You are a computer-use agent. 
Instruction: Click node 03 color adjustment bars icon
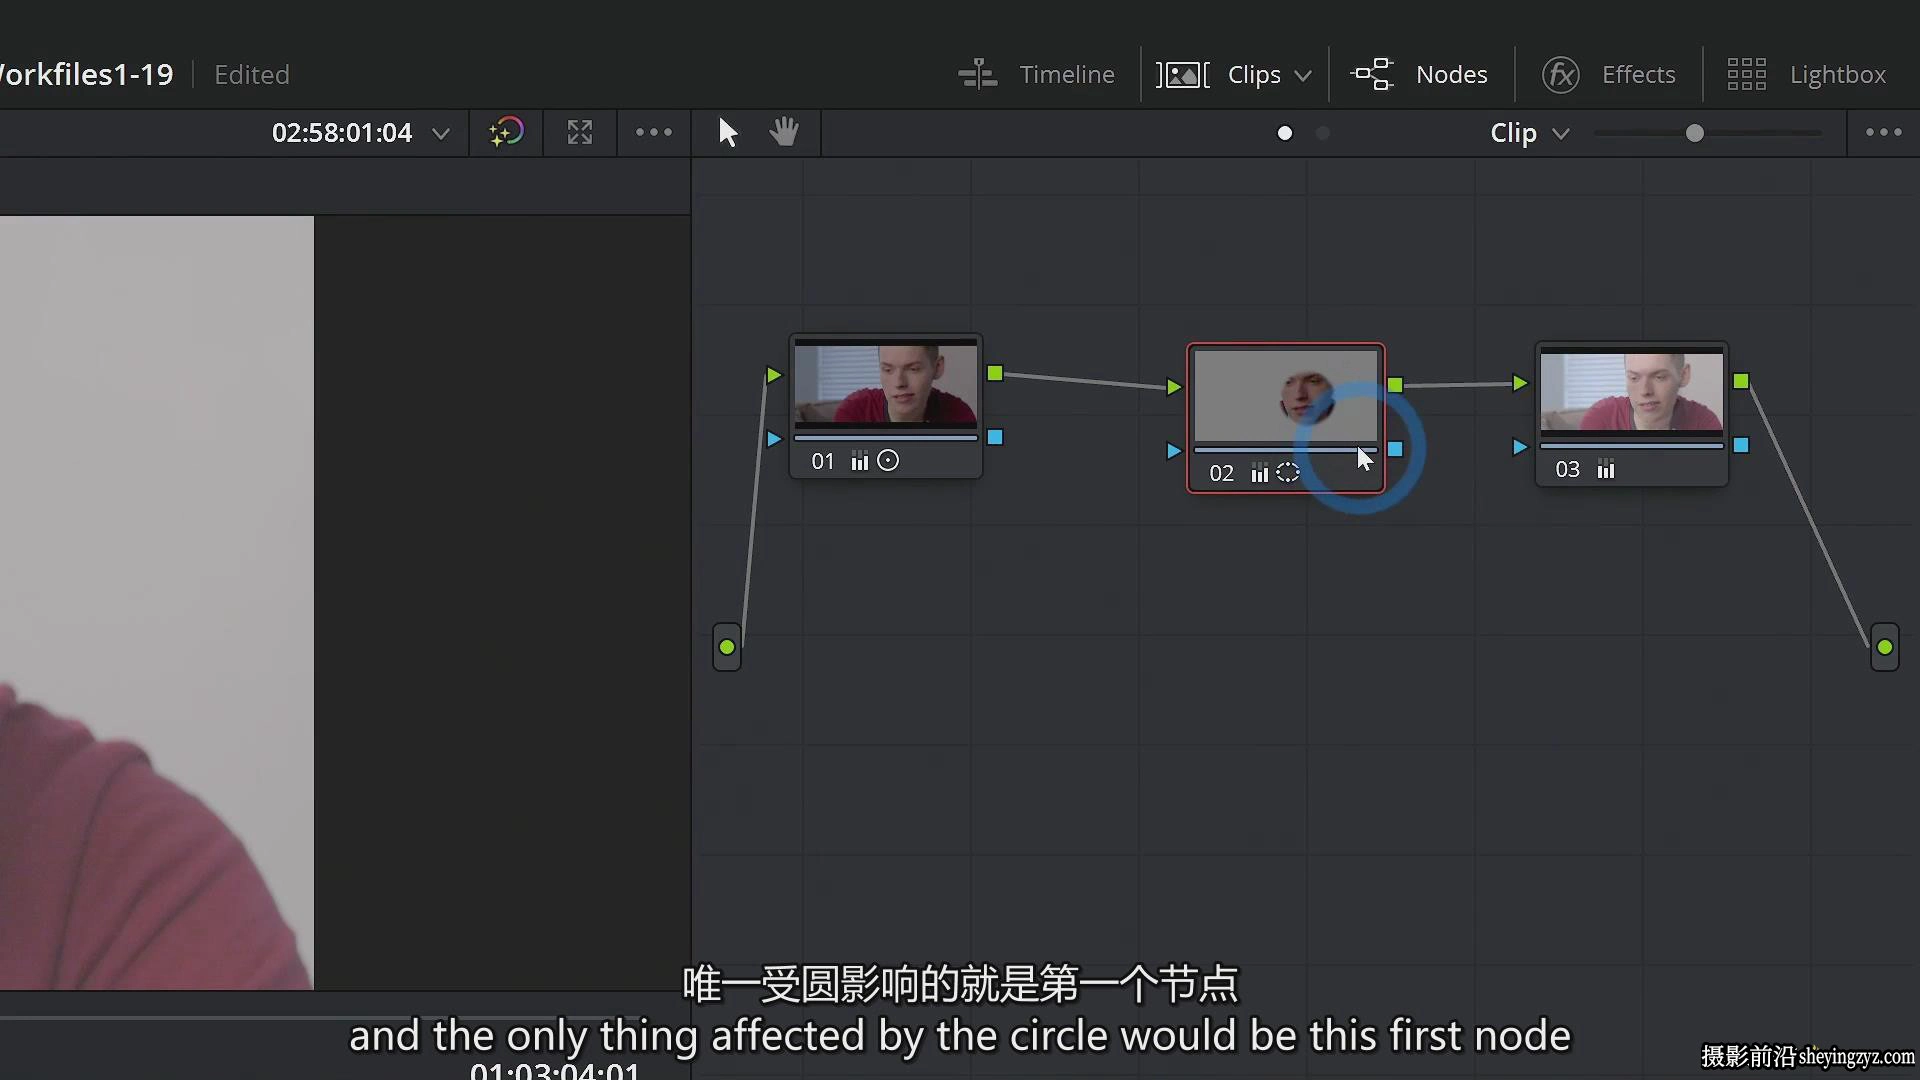click(1606, 469)
